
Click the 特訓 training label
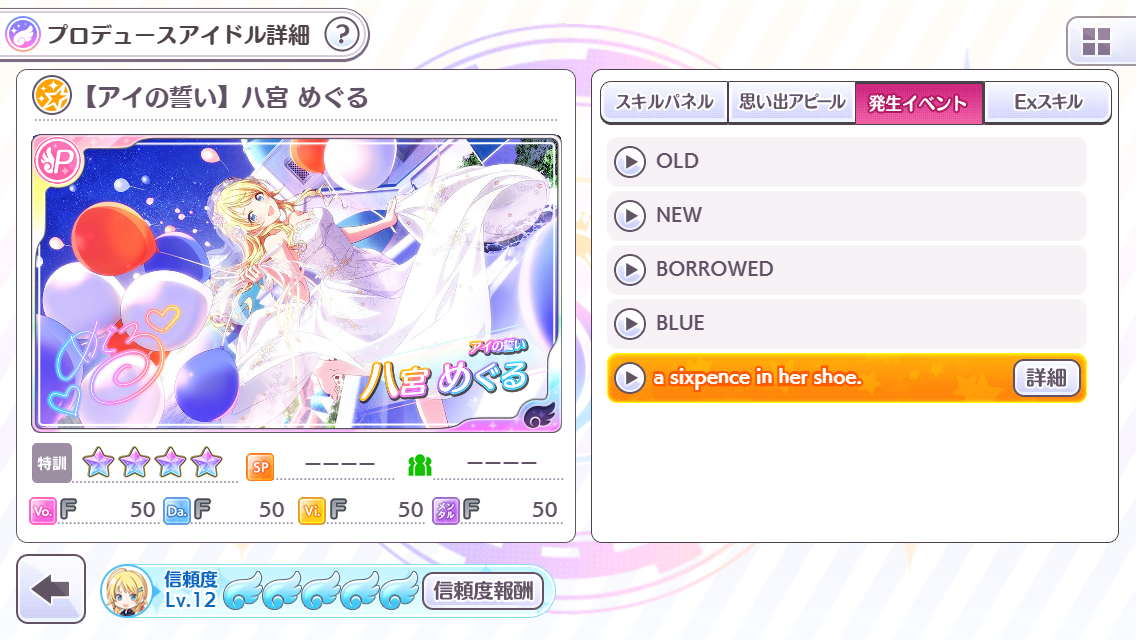point(51,463)
